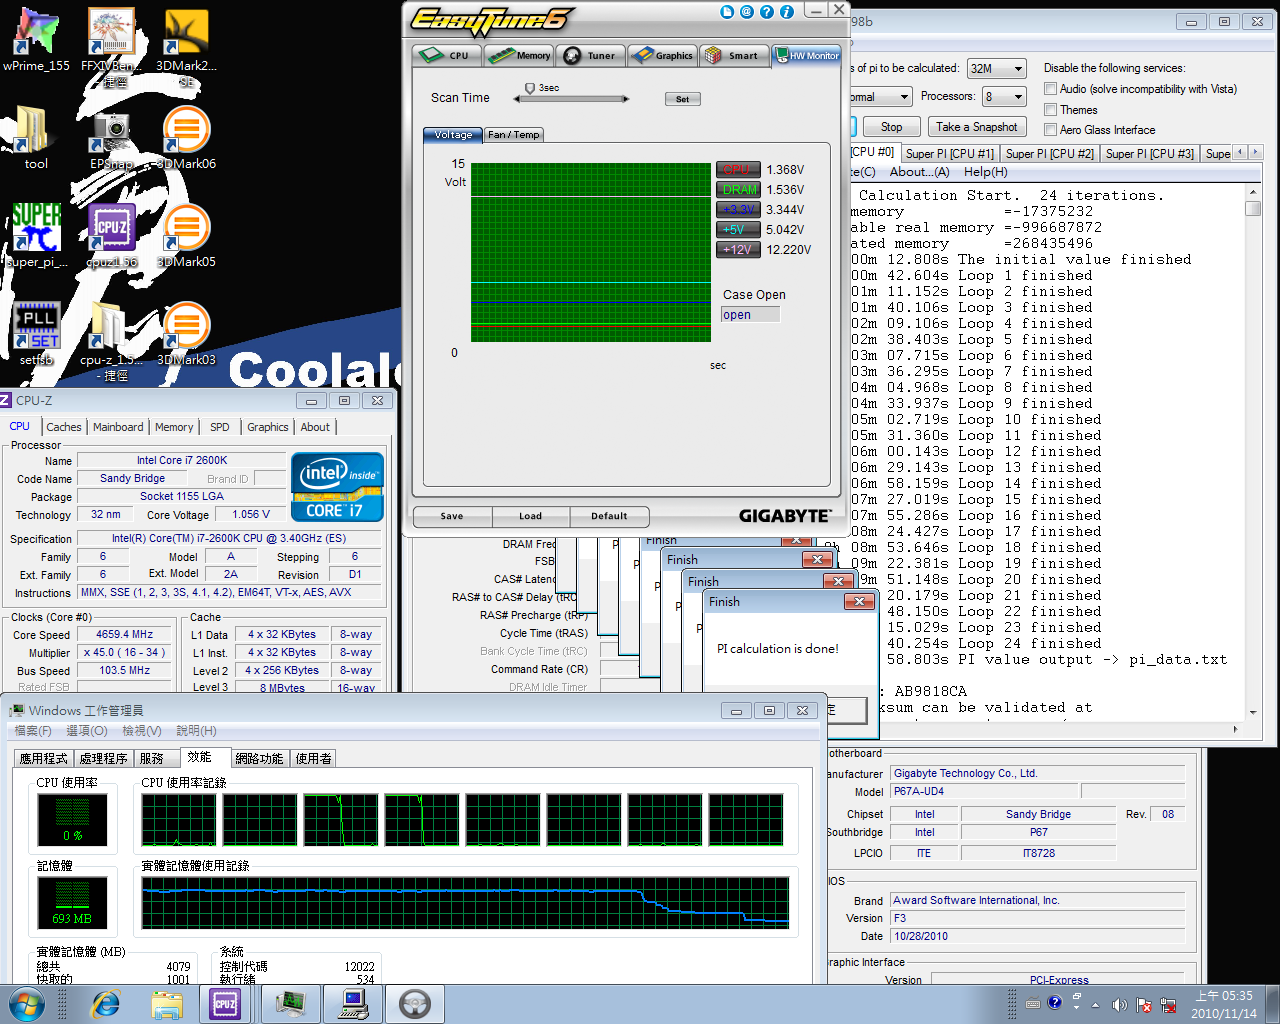Launch the 3DMark06 desktop shortcut

[186, 135]
